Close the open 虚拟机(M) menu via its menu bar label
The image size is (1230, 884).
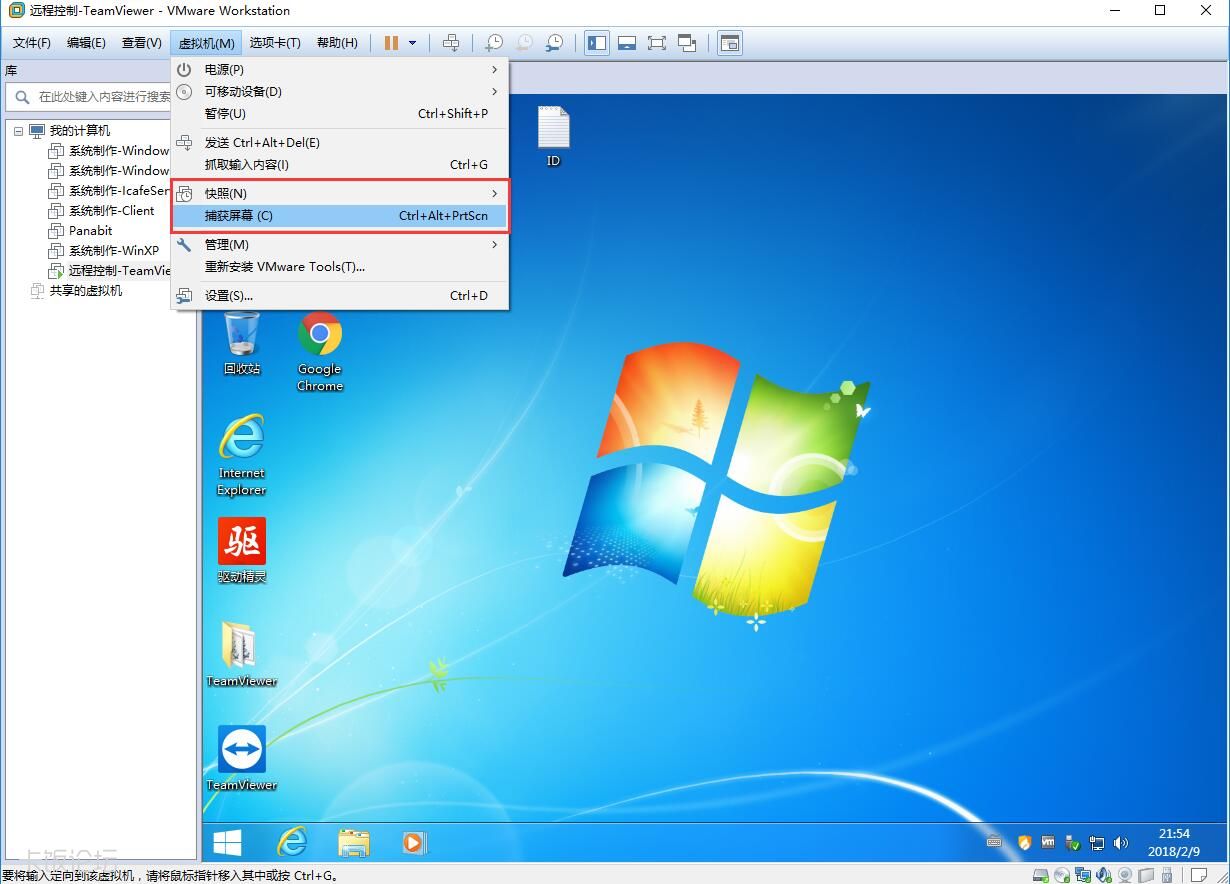click(x=206, y=43)
